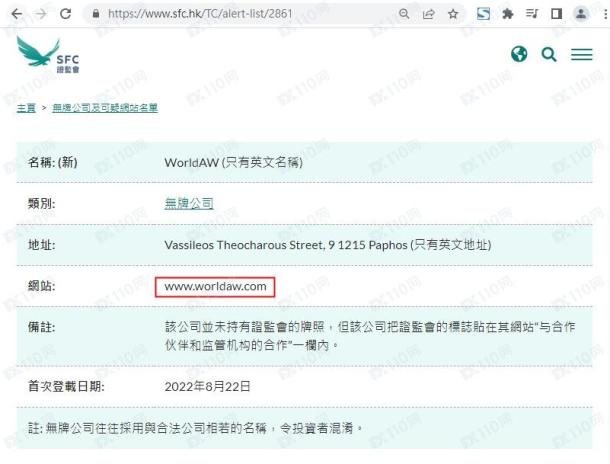
Task: Select the date 2022年8月22日
Action: (207, 387)
